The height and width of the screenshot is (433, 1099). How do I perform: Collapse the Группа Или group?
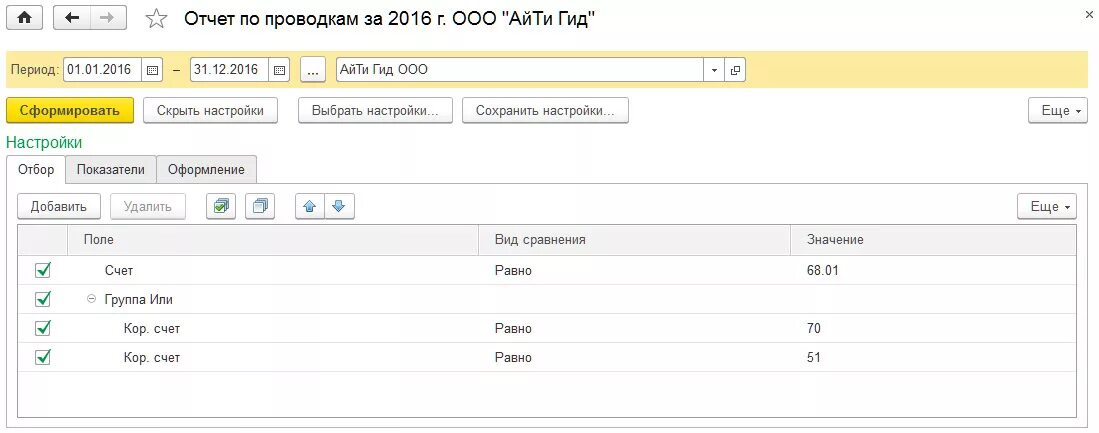pos(91,299)
